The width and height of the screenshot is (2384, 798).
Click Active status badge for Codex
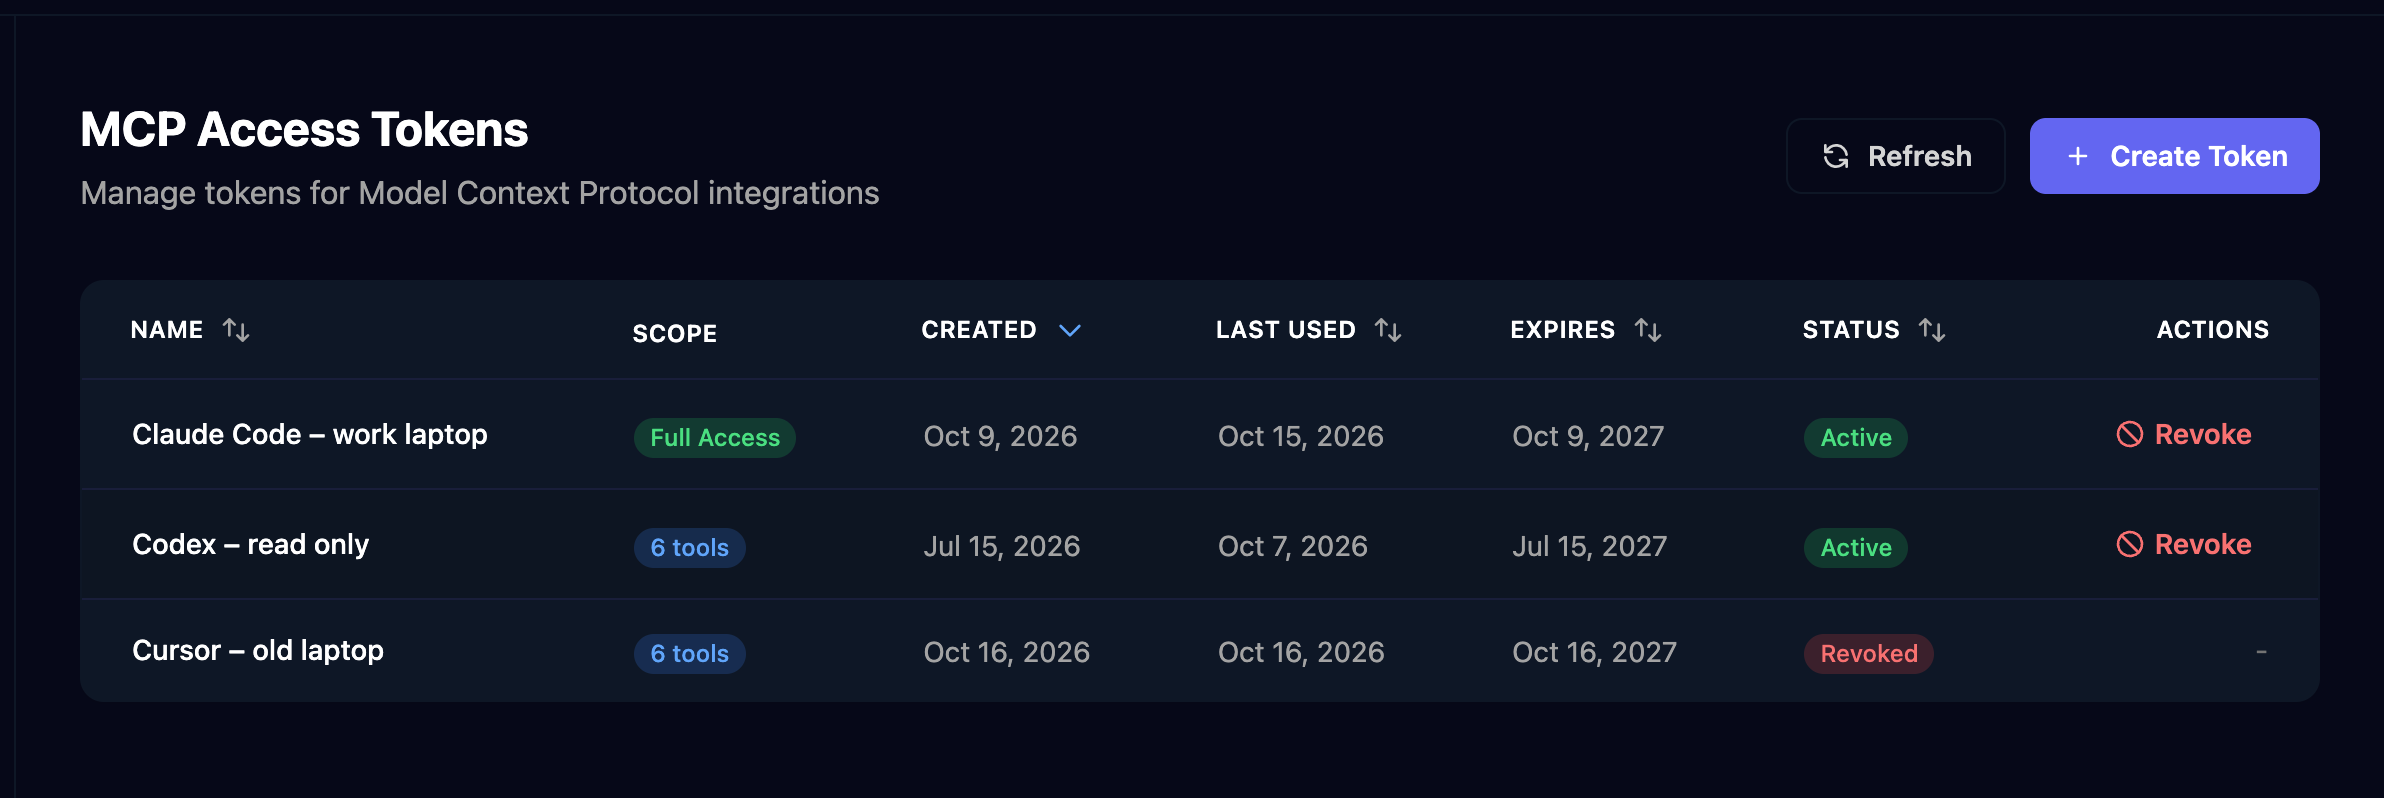pos(1856,548)
